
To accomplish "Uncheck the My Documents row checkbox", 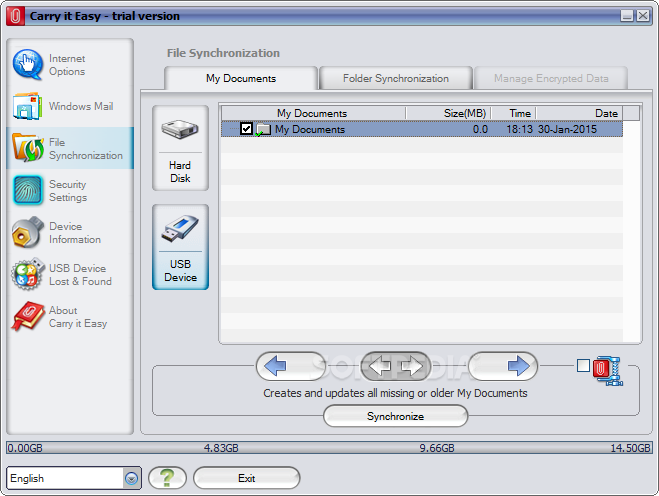I will click(246, 129).
